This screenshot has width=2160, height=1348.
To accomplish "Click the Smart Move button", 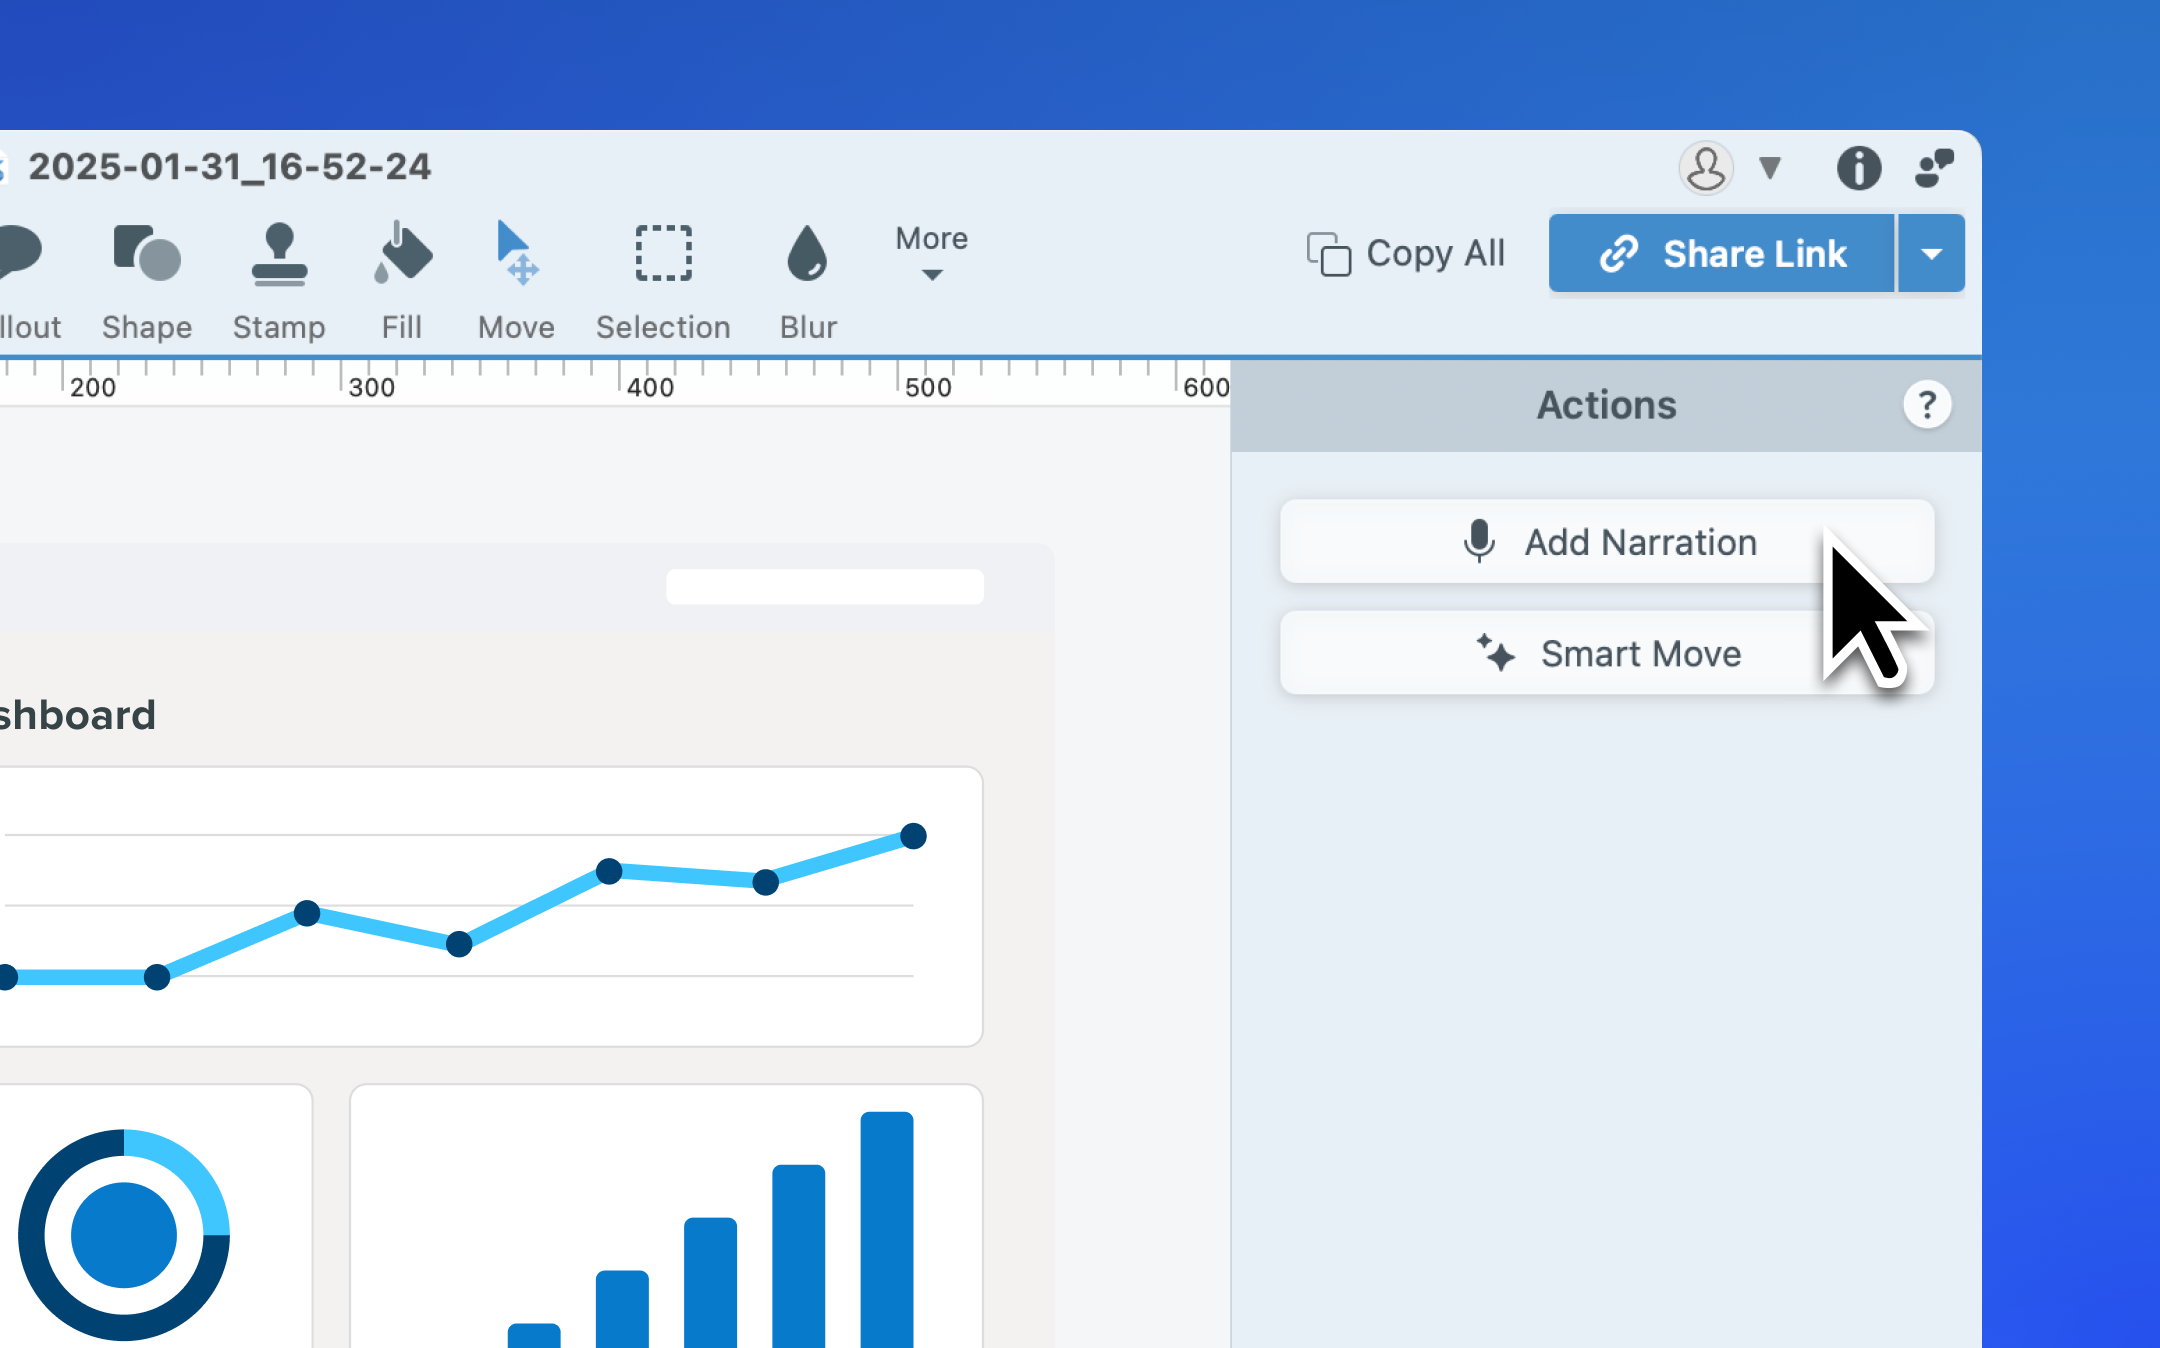I will pos(1606,654).
